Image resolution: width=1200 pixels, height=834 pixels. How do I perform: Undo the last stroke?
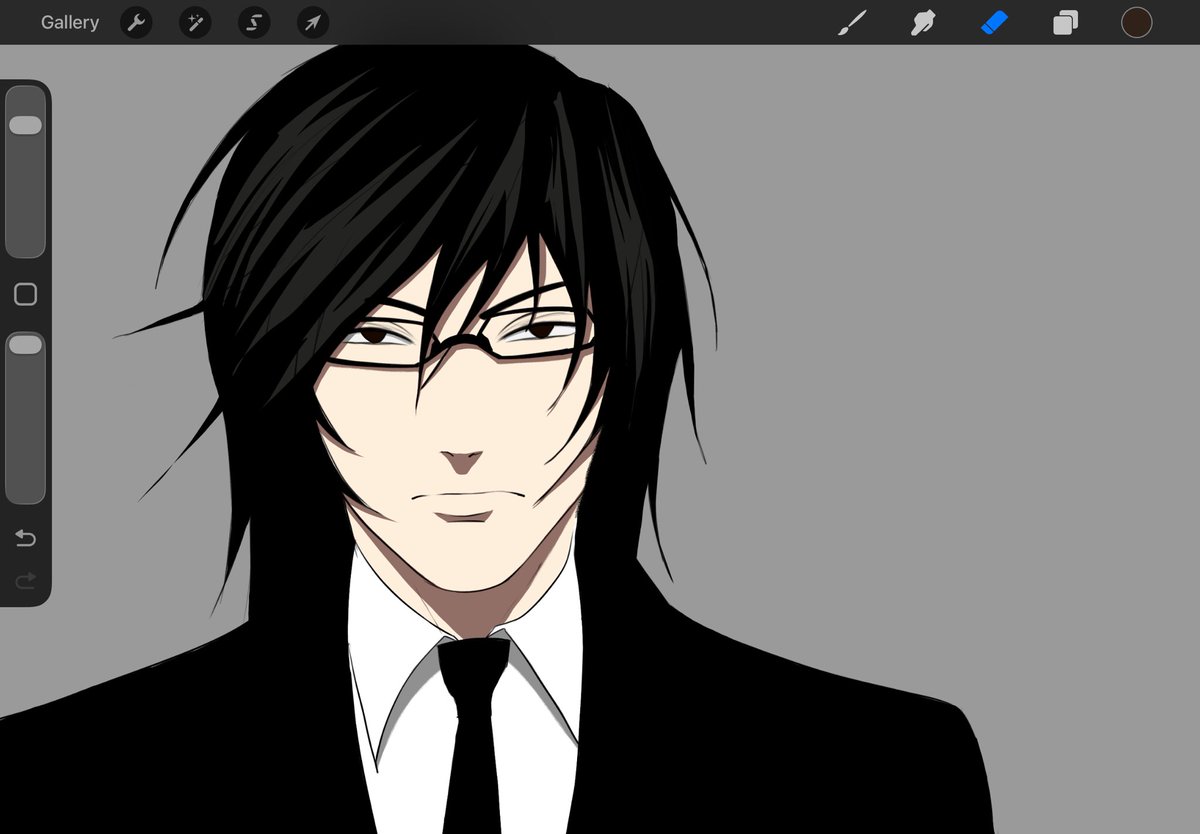tap(25, 539)
